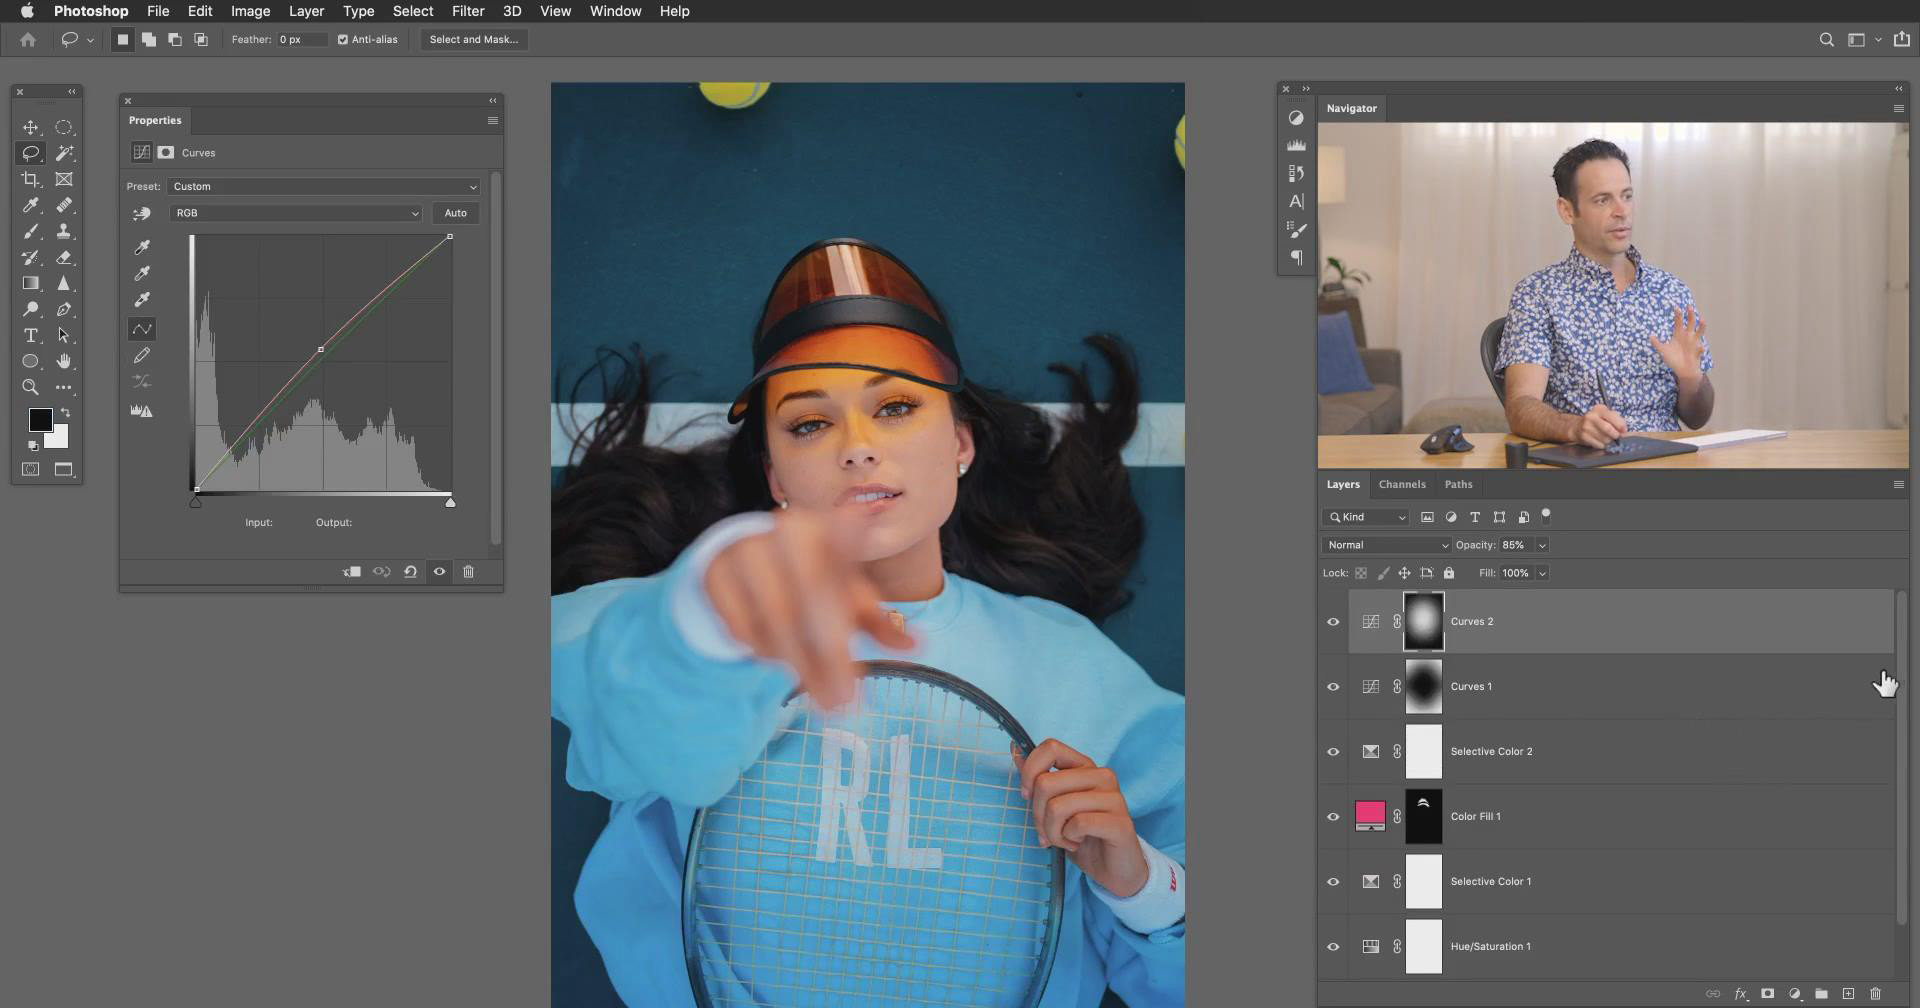Select the Move tool
Image resolution: width=1920 pixels, height=1008 pixels.
pyautogui.click(x=31, y=128)
